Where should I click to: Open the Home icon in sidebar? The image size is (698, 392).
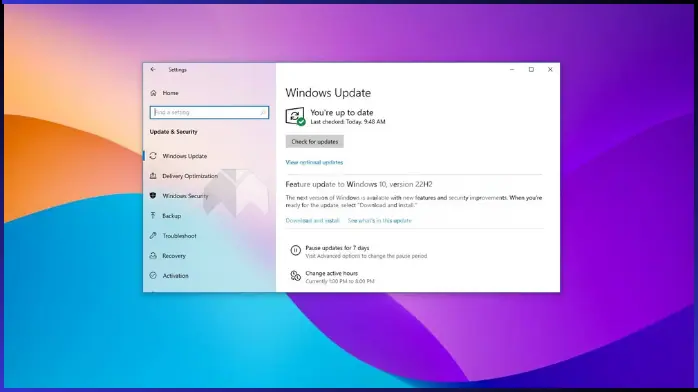coord(154,93)
